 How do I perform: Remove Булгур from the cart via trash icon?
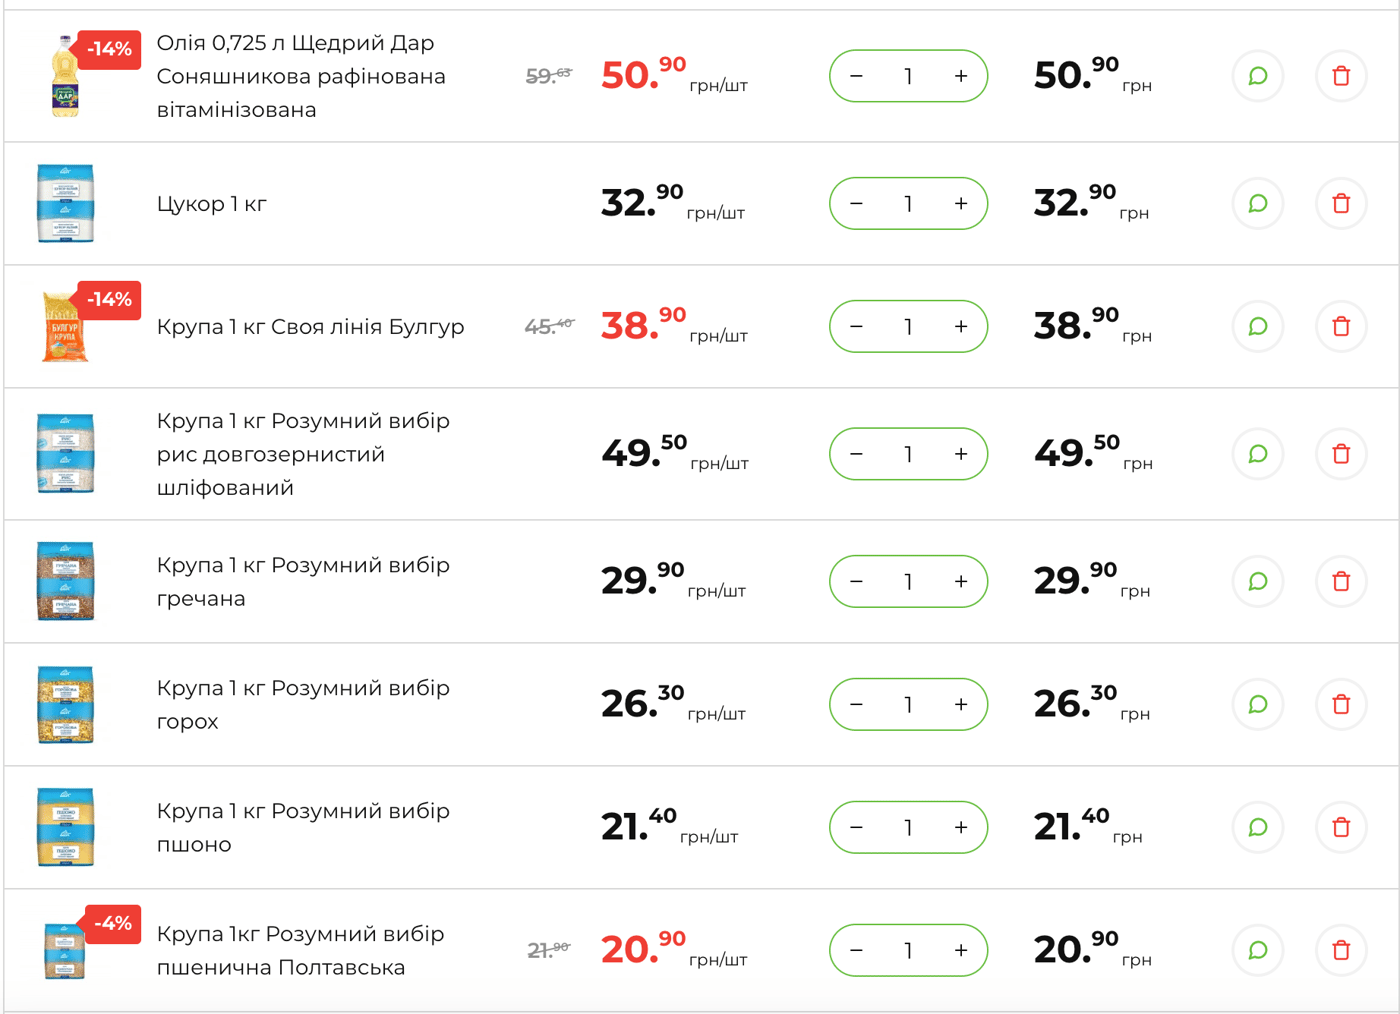[x=1341, y=327]
